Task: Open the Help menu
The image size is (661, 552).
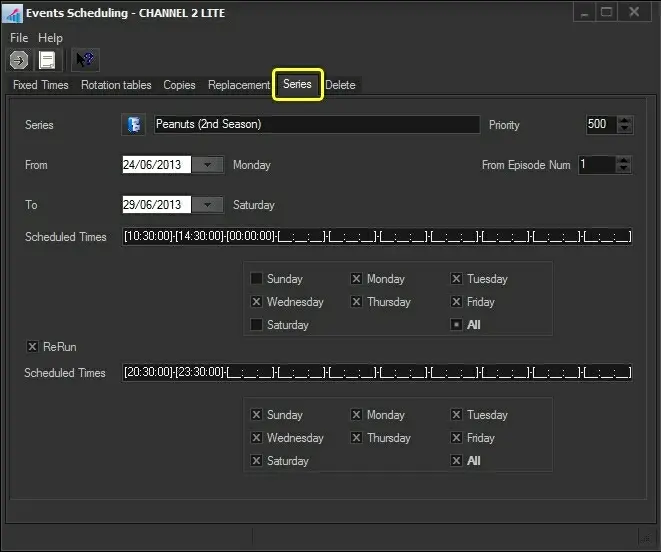Action: coord(50,38)
